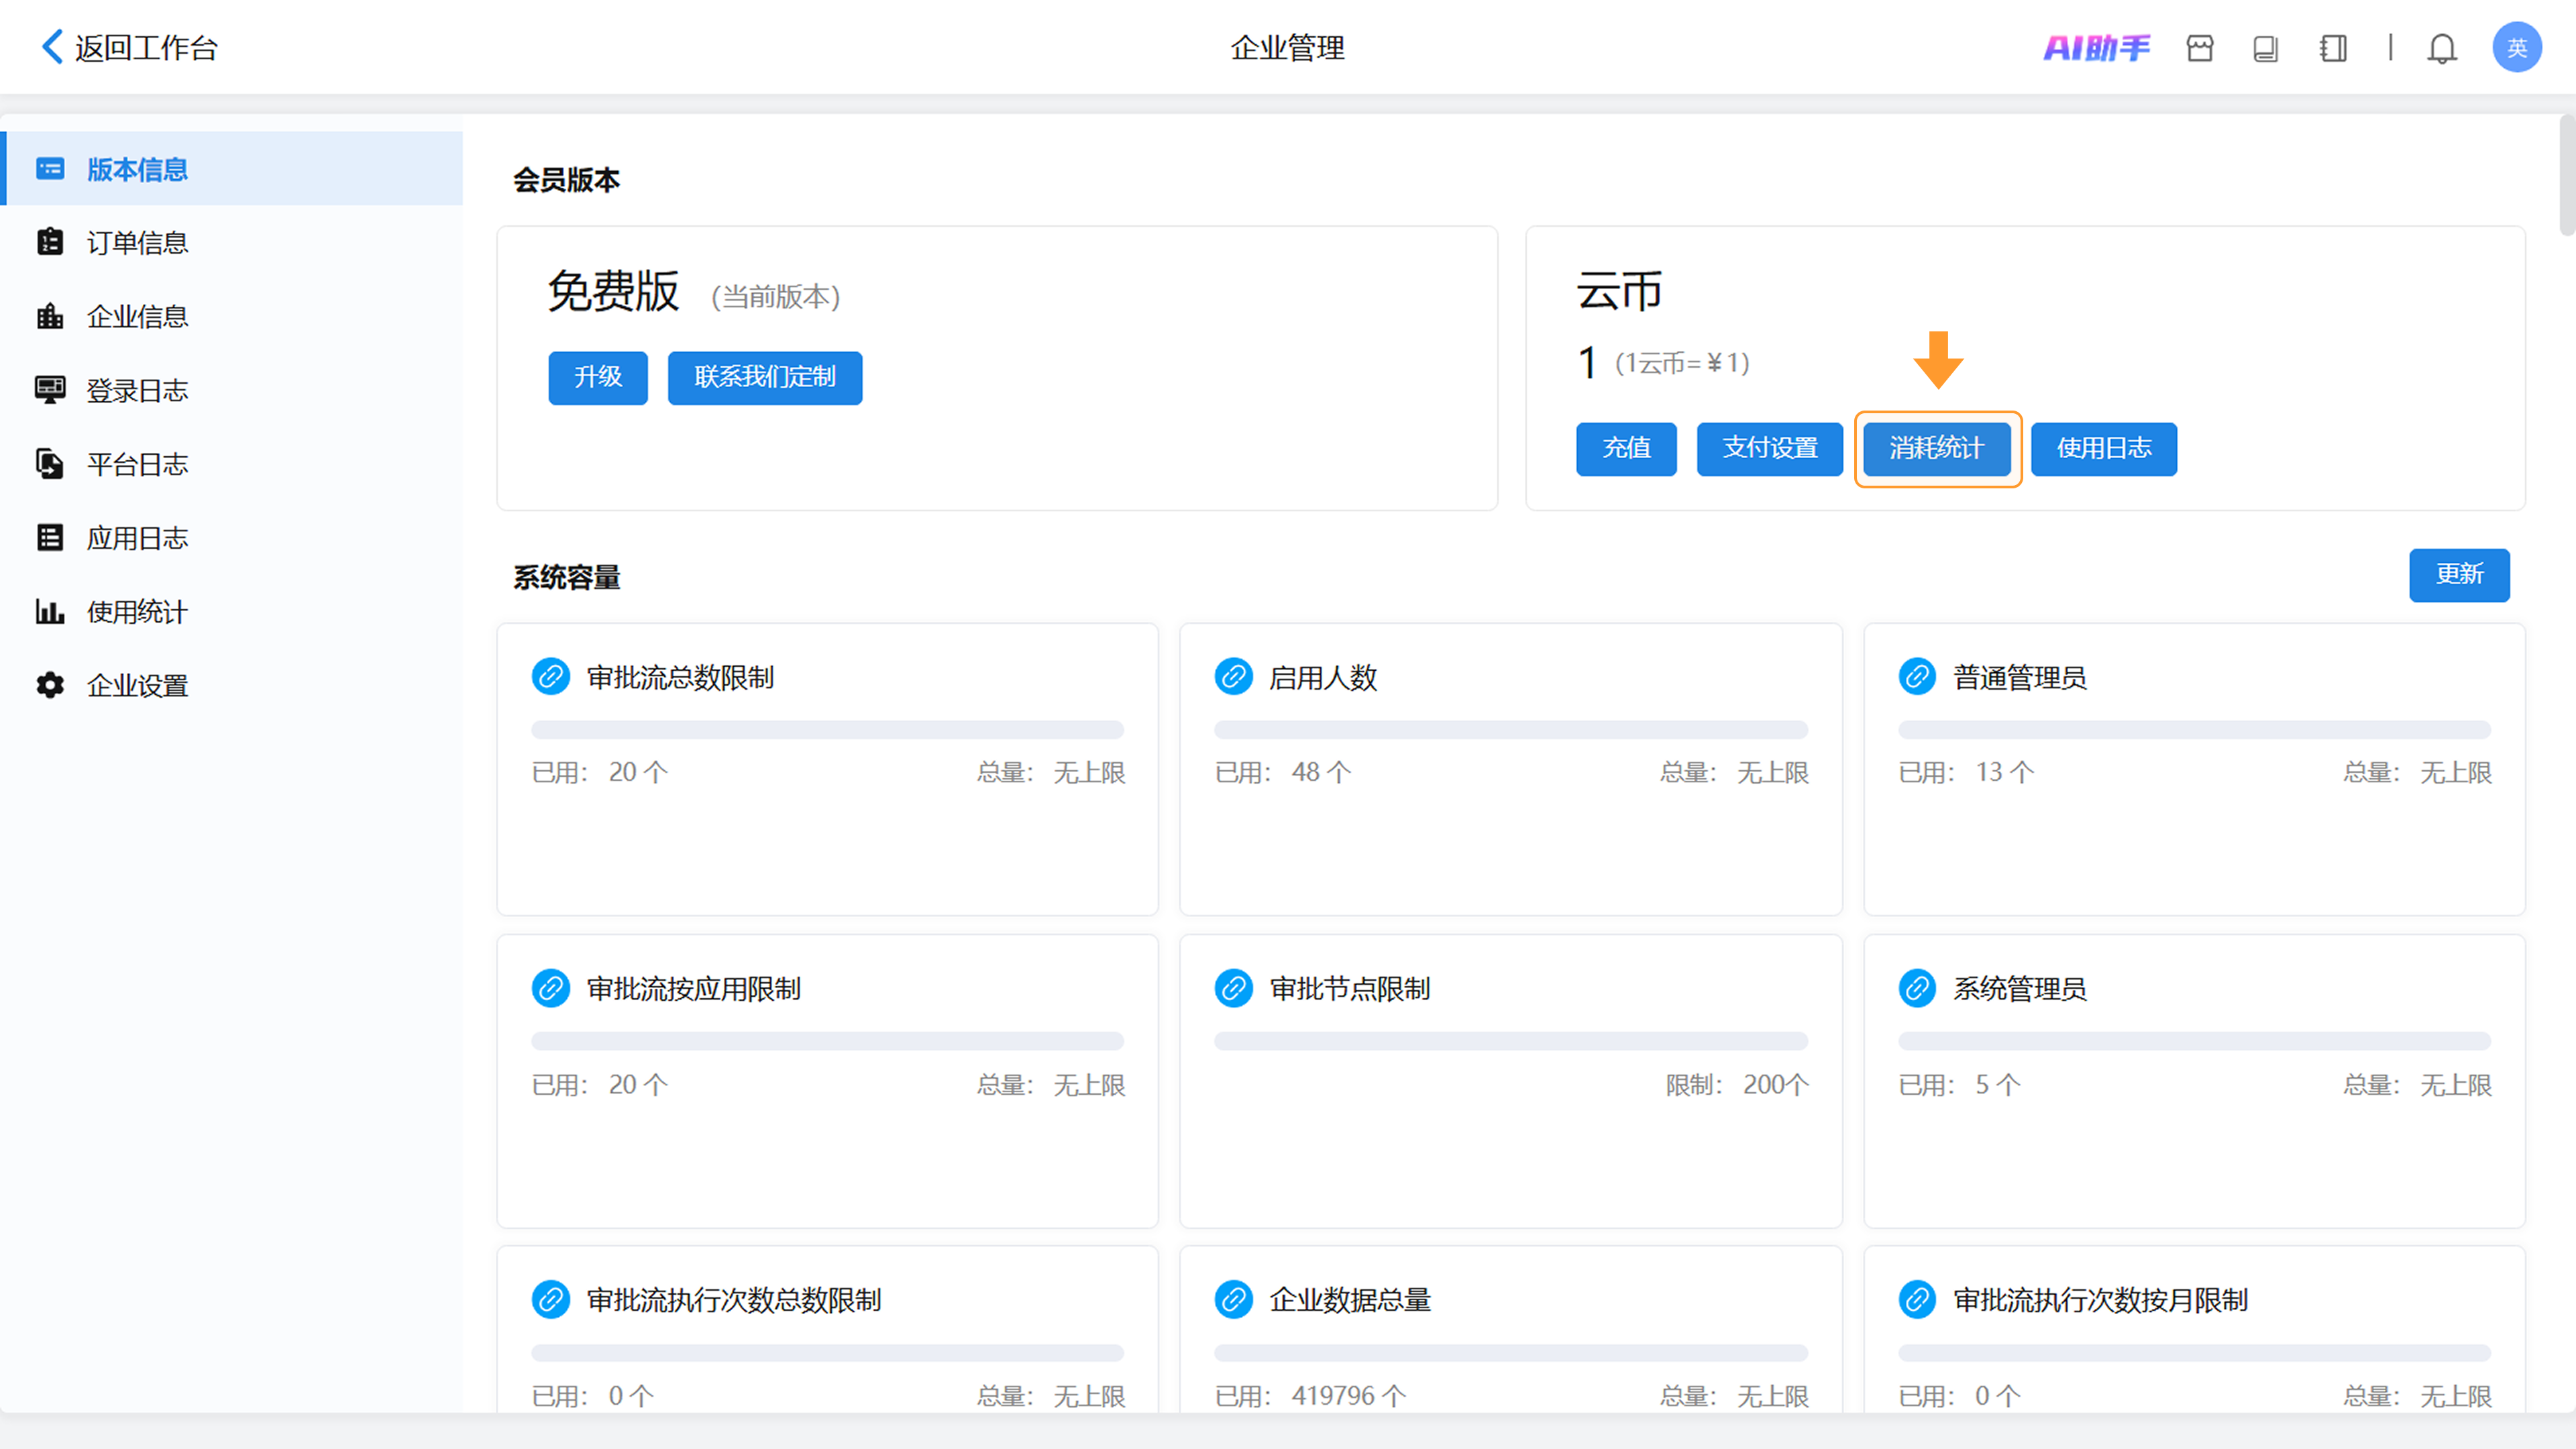The height and width of the screenshot is (1449, 2576).
Task: Click link icon of 系统管理员 card
Action: click(1917, 988)
